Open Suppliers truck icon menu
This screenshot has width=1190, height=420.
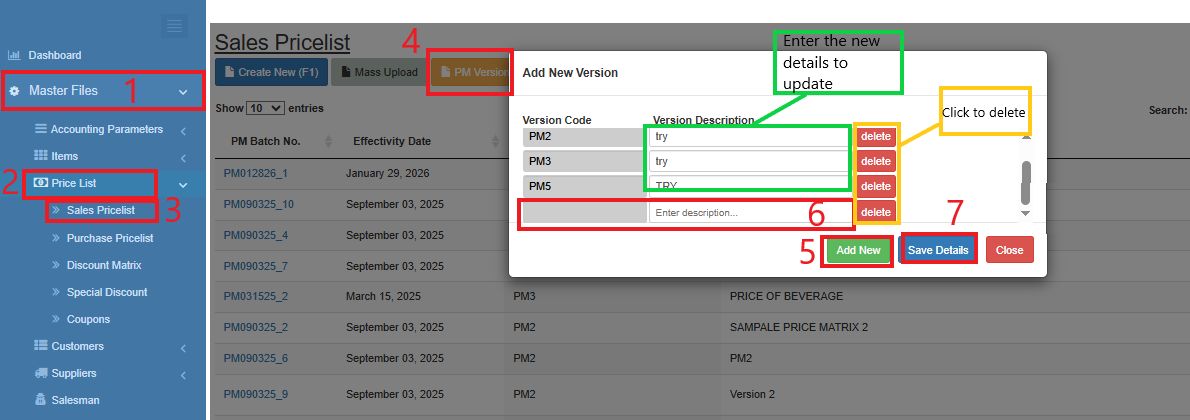41,373
